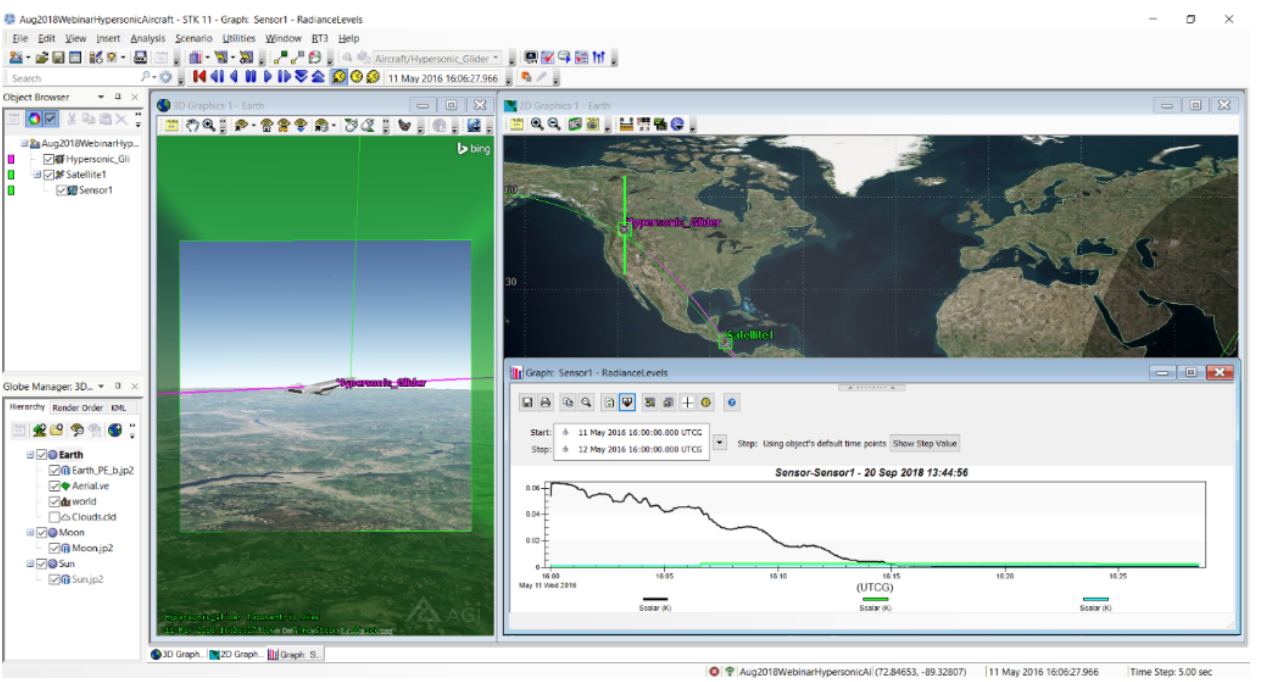Select the 2D Graph workspace tab at bottom
The width and height of the screenshot is (1264, 682).
[x=235, y=655]
